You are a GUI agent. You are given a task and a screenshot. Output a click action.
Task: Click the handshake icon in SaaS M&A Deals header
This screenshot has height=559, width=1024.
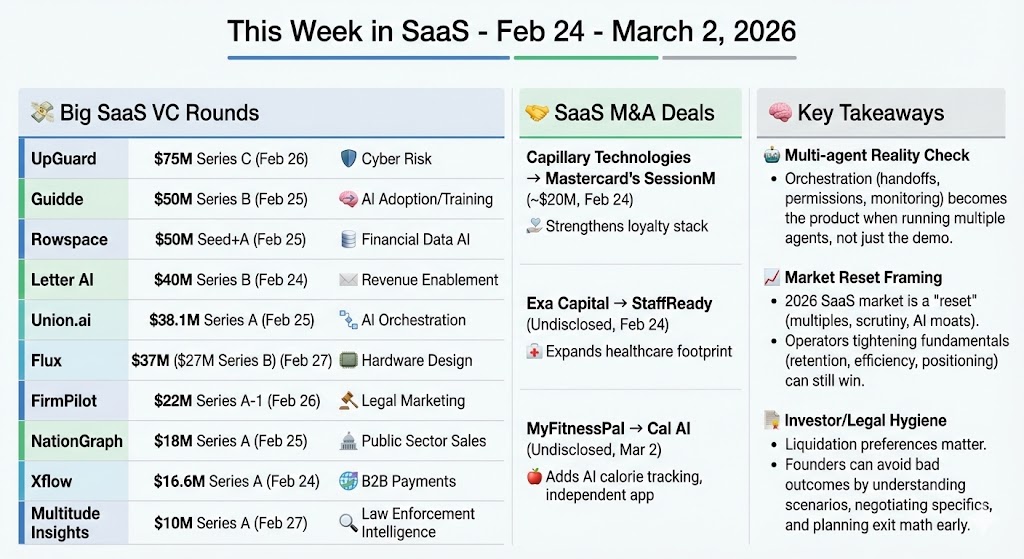pos(537,113)
